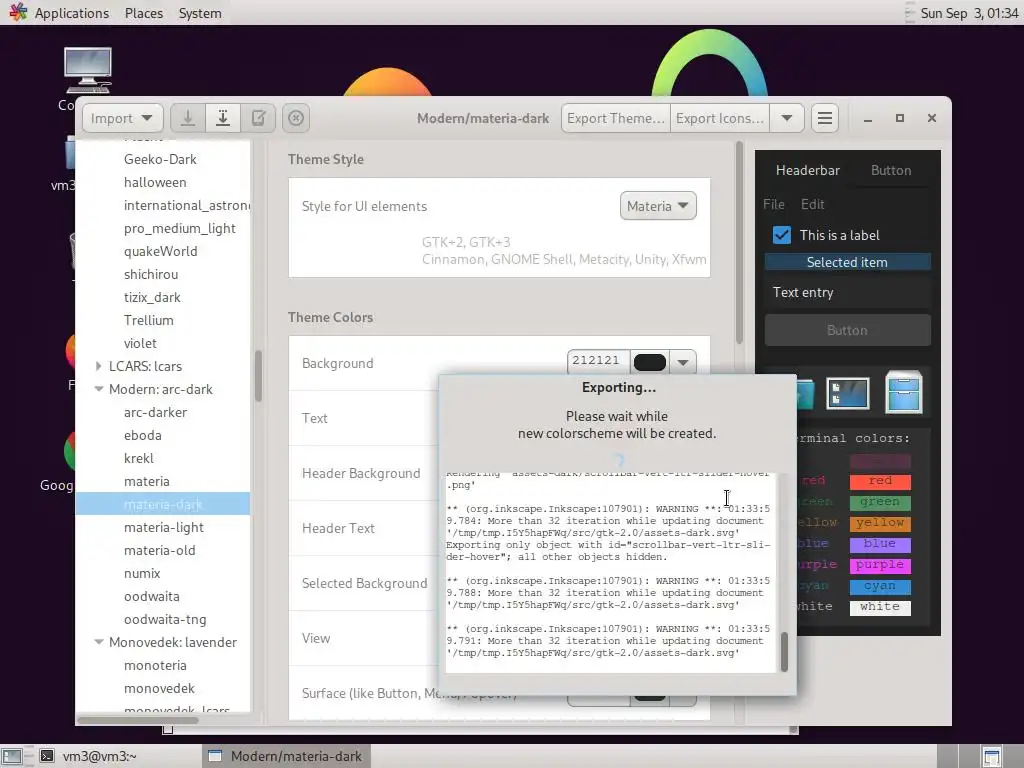The width and height of the screenshot is (1024, 768).
Task: Open the Places menu
Action: click(x=144, y=13)
